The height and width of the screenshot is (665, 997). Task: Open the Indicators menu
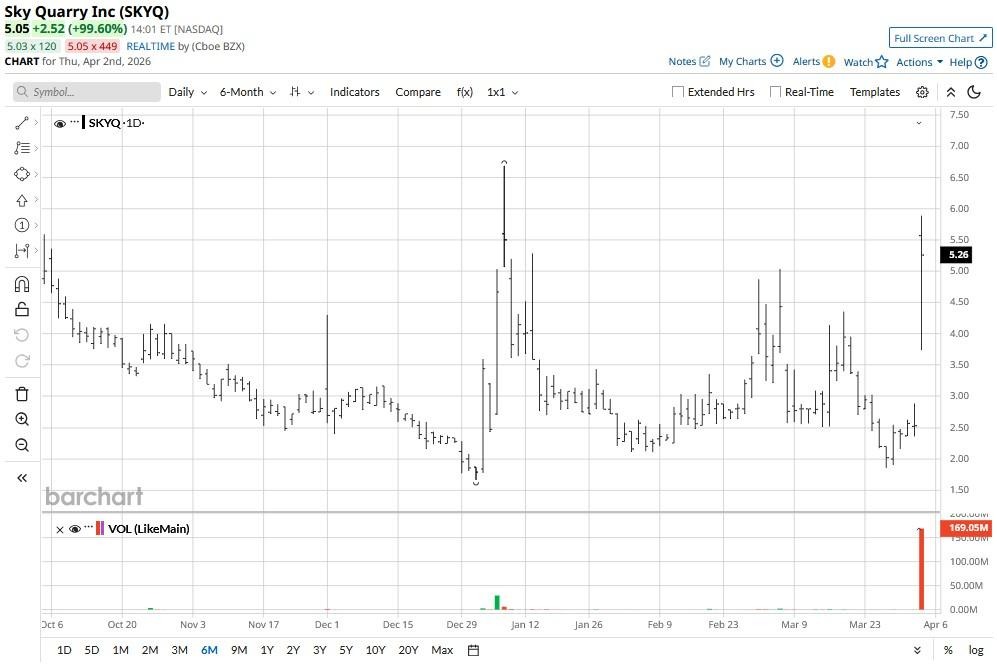(x=354, y=92)
